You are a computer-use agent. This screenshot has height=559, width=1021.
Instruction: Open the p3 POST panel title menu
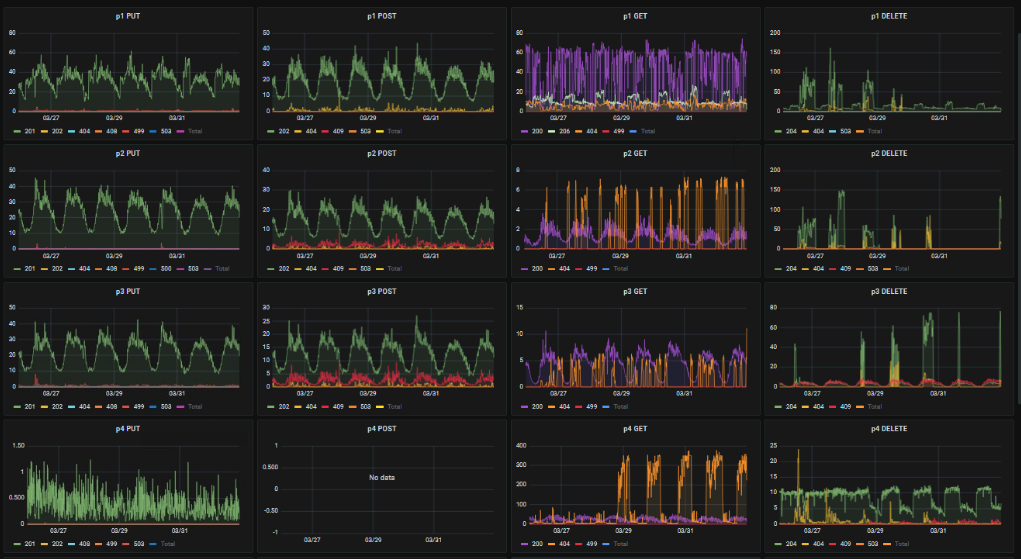click(x=382, y=291)
